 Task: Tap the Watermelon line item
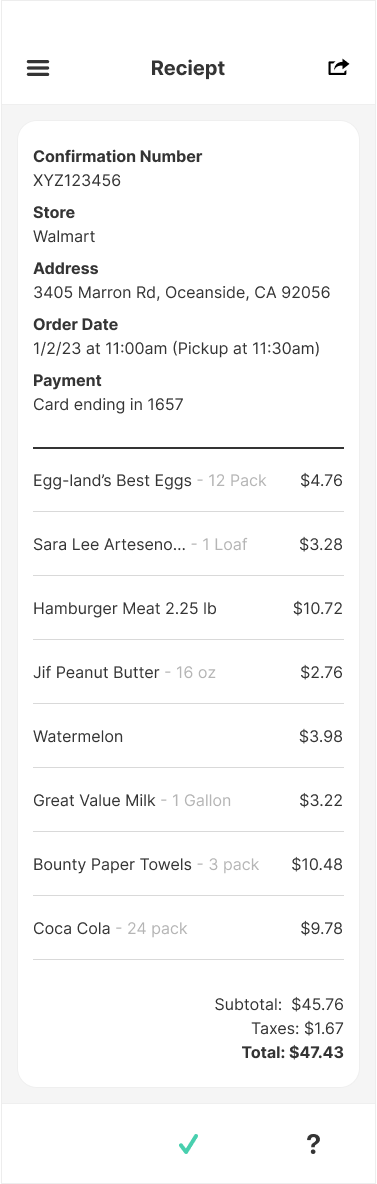click(x=188, y=736)
